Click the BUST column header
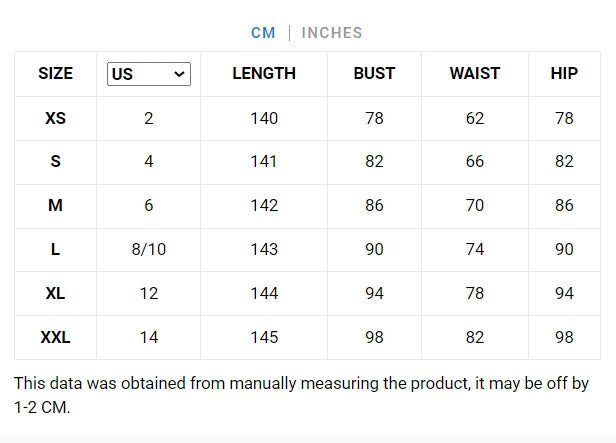The height and width of the screenshot is (443, 616). 374,74
